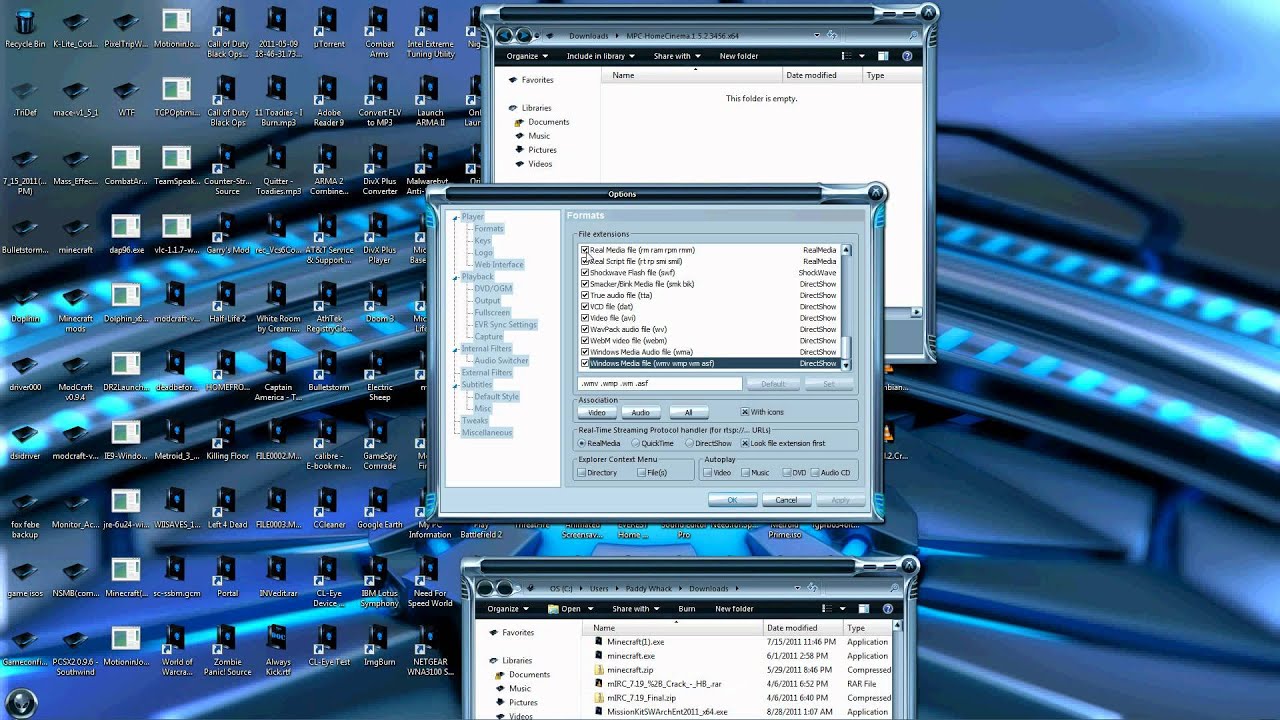
Task: Open the Google Earth desktop shortcut
Action: 379,508
